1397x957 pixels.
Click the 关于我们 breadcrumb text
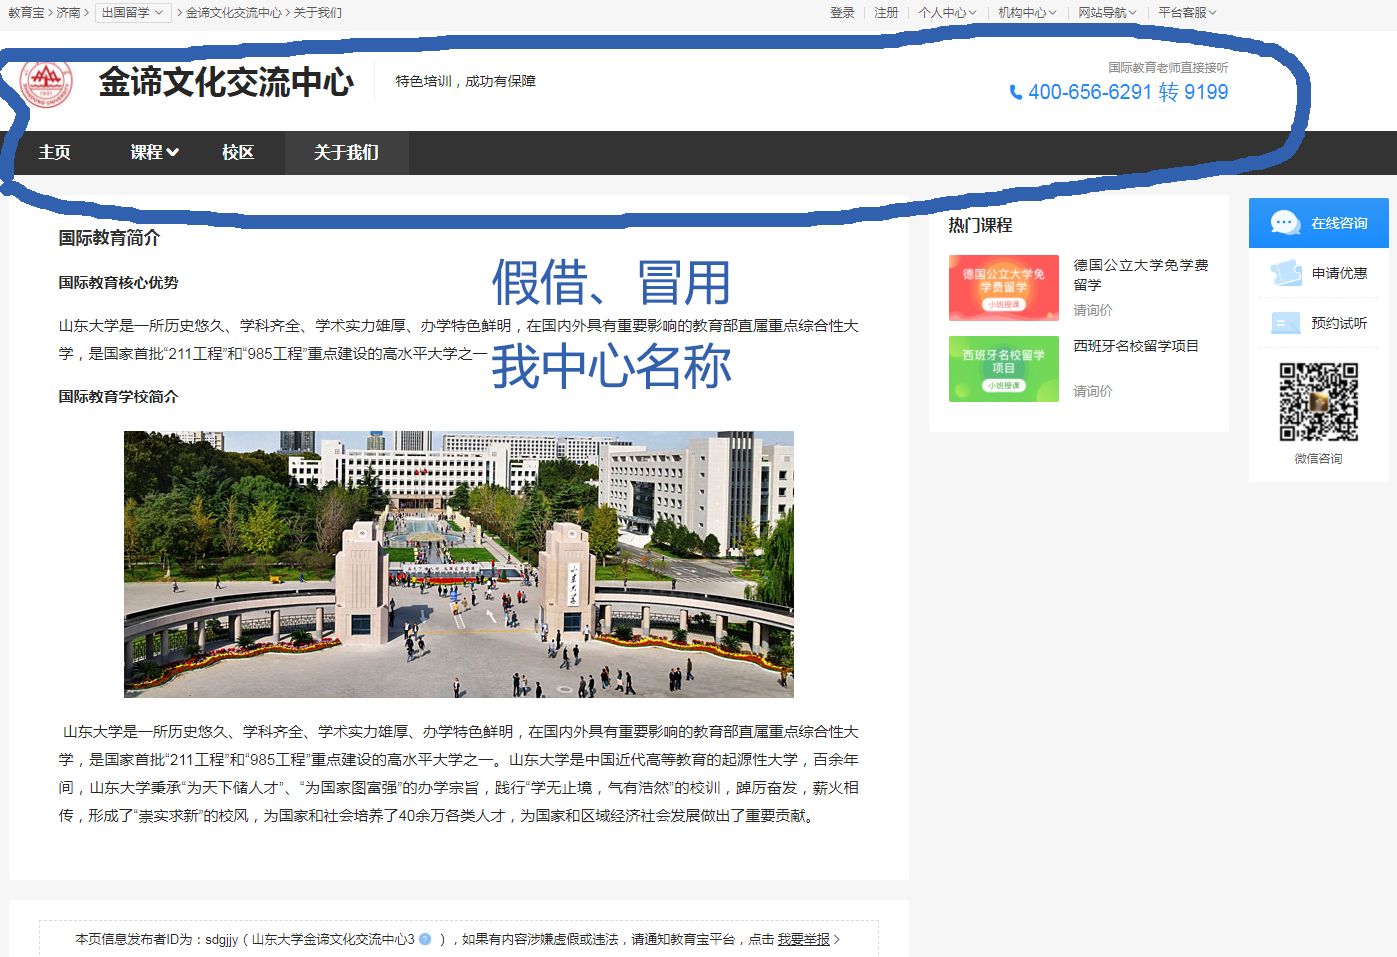[x=318, y=13]
